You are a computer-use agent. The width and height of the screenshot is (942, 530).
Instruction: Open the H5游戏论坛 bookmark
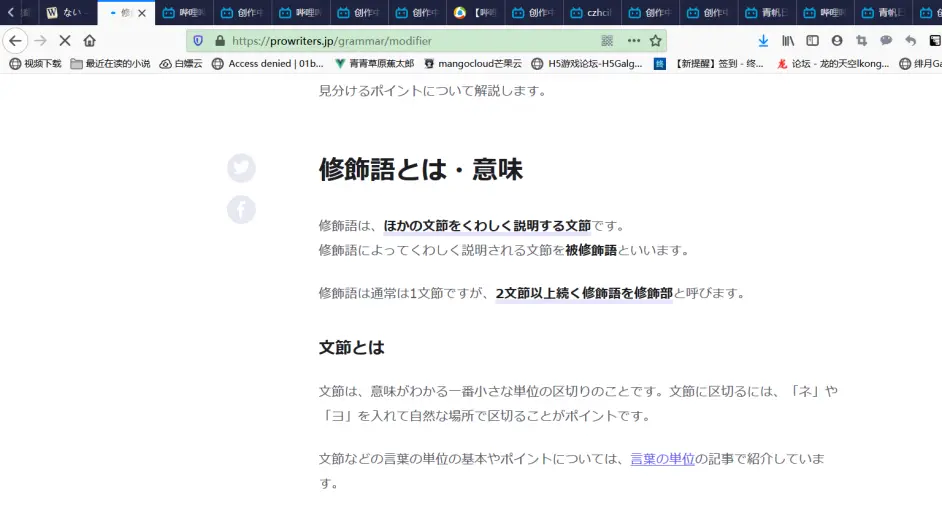(588, 64)
